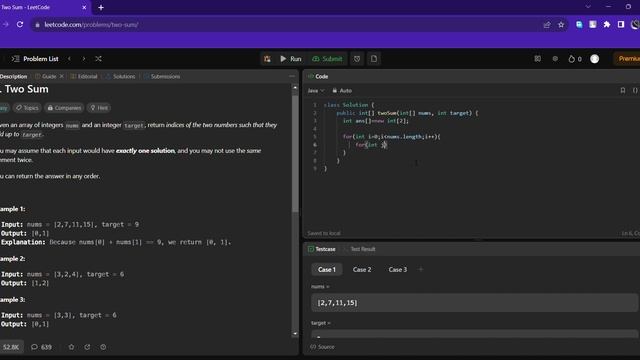Click the browser share page icon
640x360 pixels.
click(x=547, y=24)
